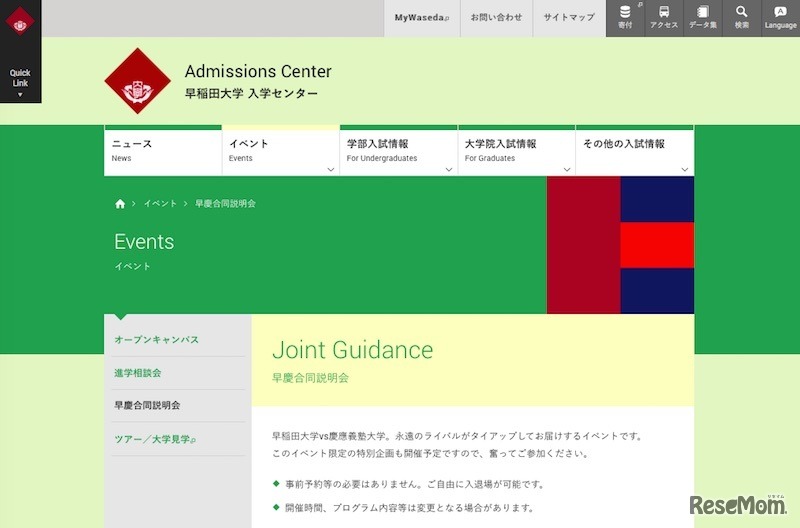Click the Admissions Center title text
The width and height of the screenshot is (800, 528).
tap(258, 71)
